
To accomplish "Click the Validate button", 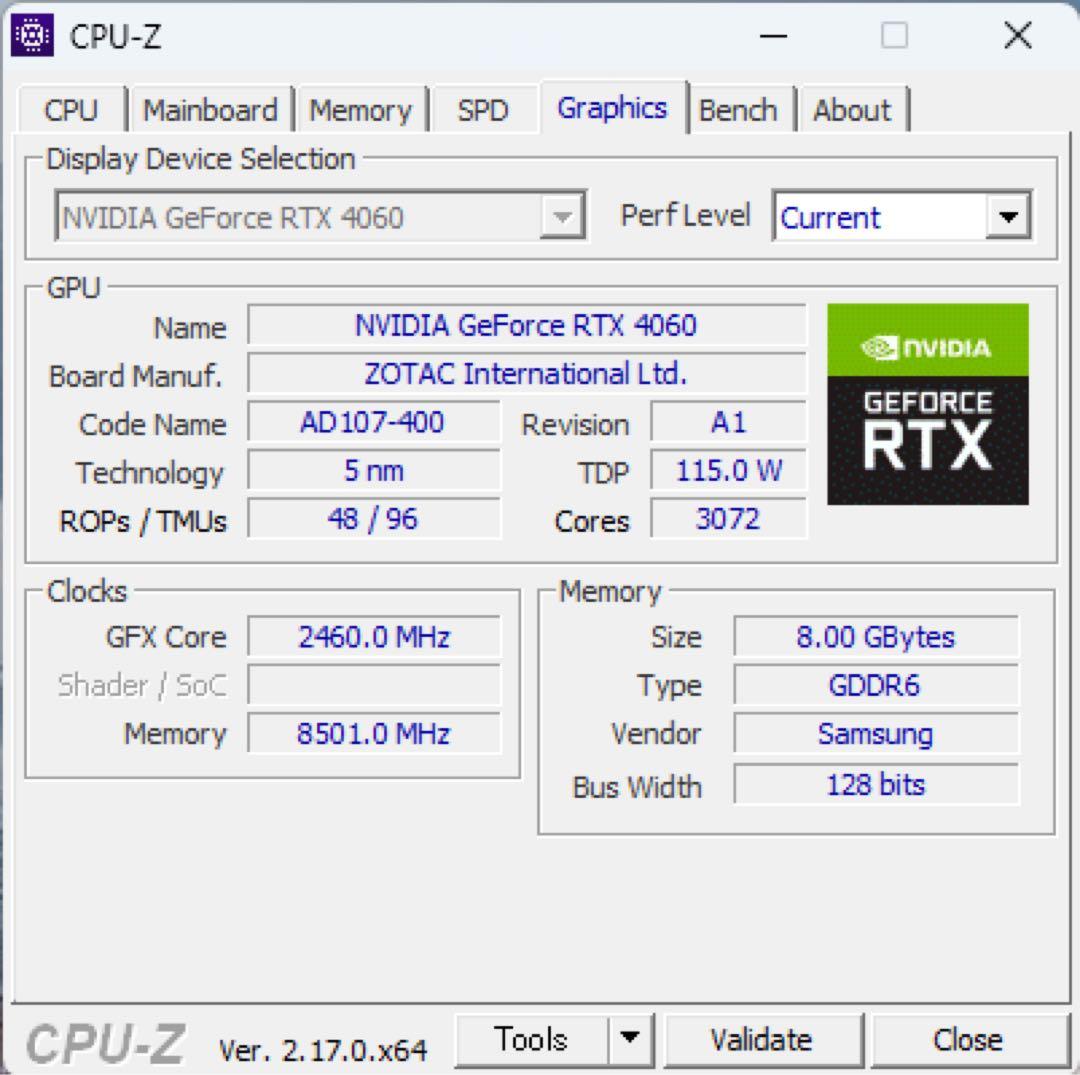I will coord(764,1039).
